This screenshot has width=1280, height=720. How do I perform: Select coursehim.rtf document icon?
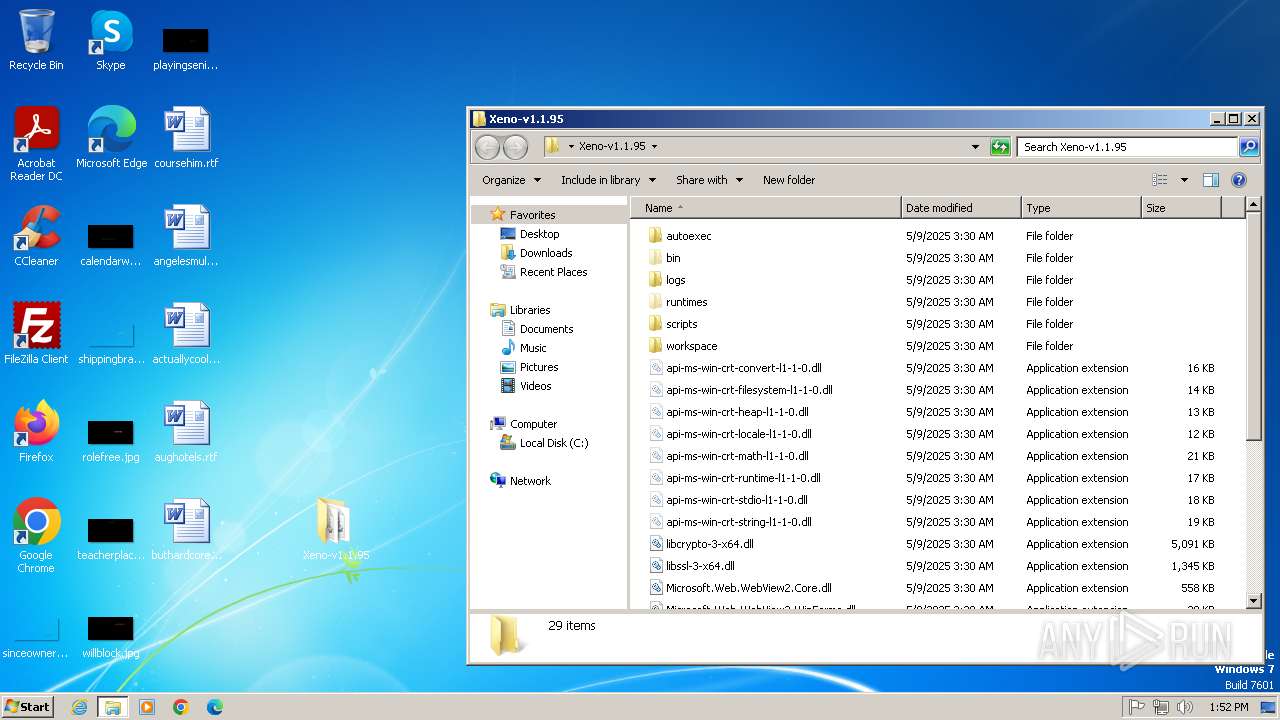click(186, 138)
